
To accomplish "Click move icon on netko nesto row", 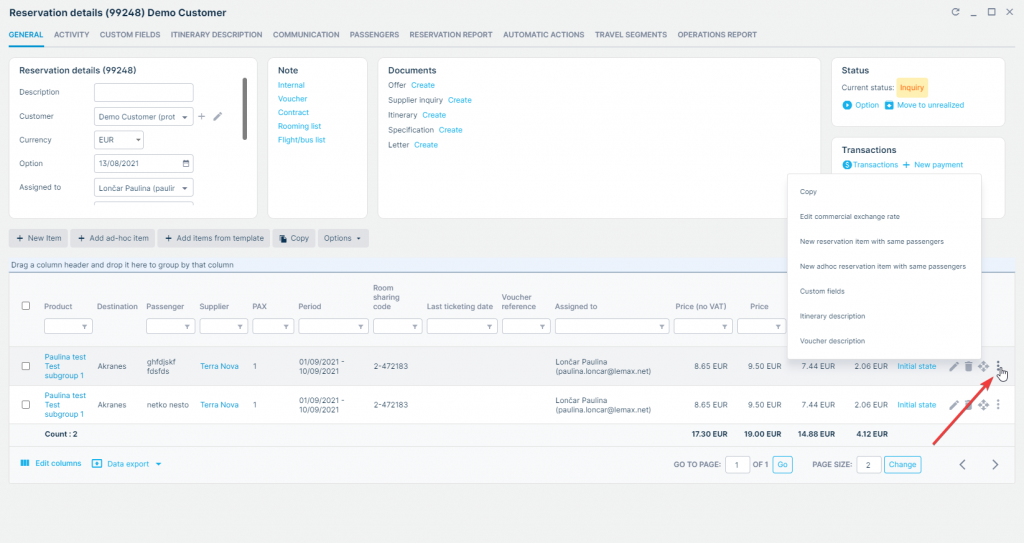I will click(x=984, y=405).
